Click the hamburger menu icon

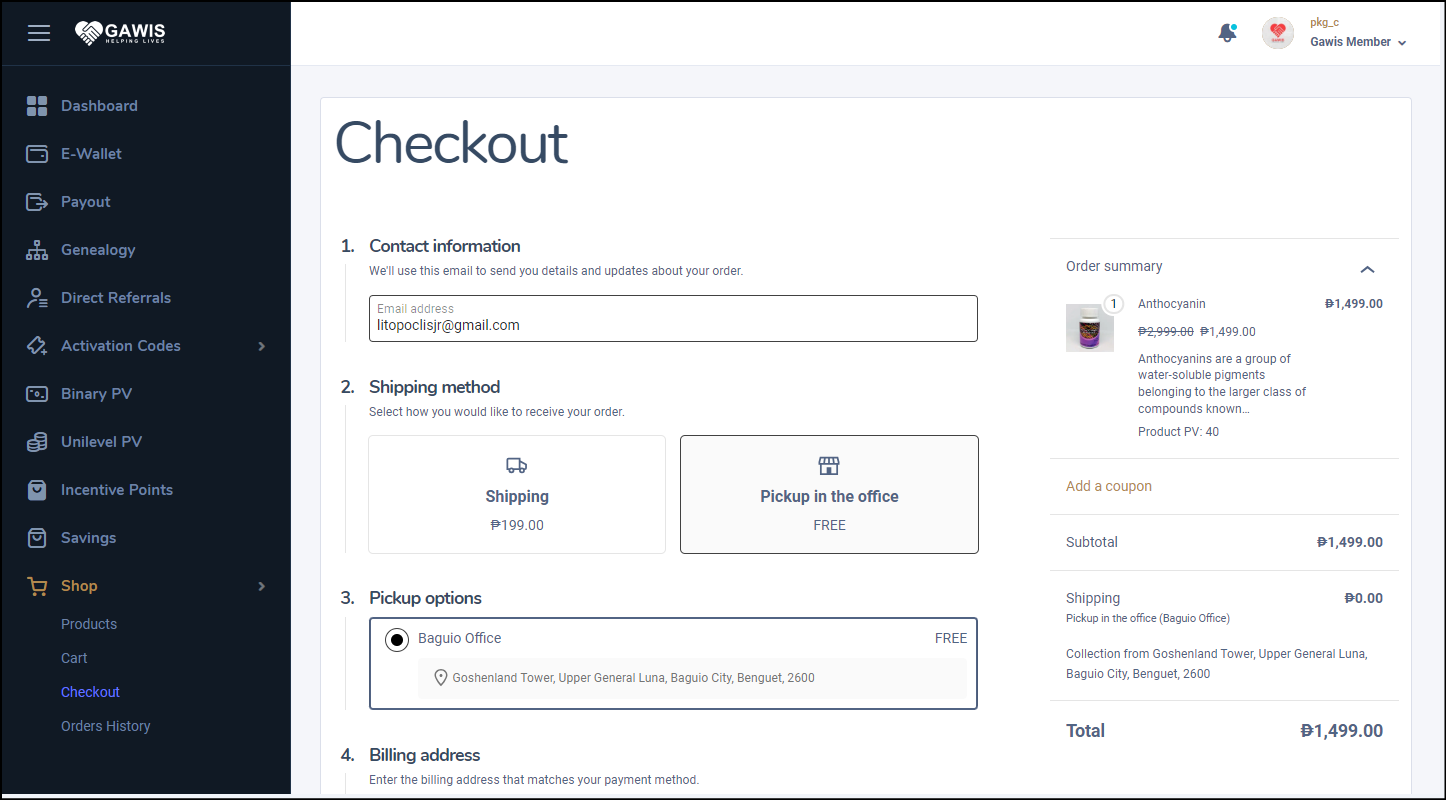39,33
